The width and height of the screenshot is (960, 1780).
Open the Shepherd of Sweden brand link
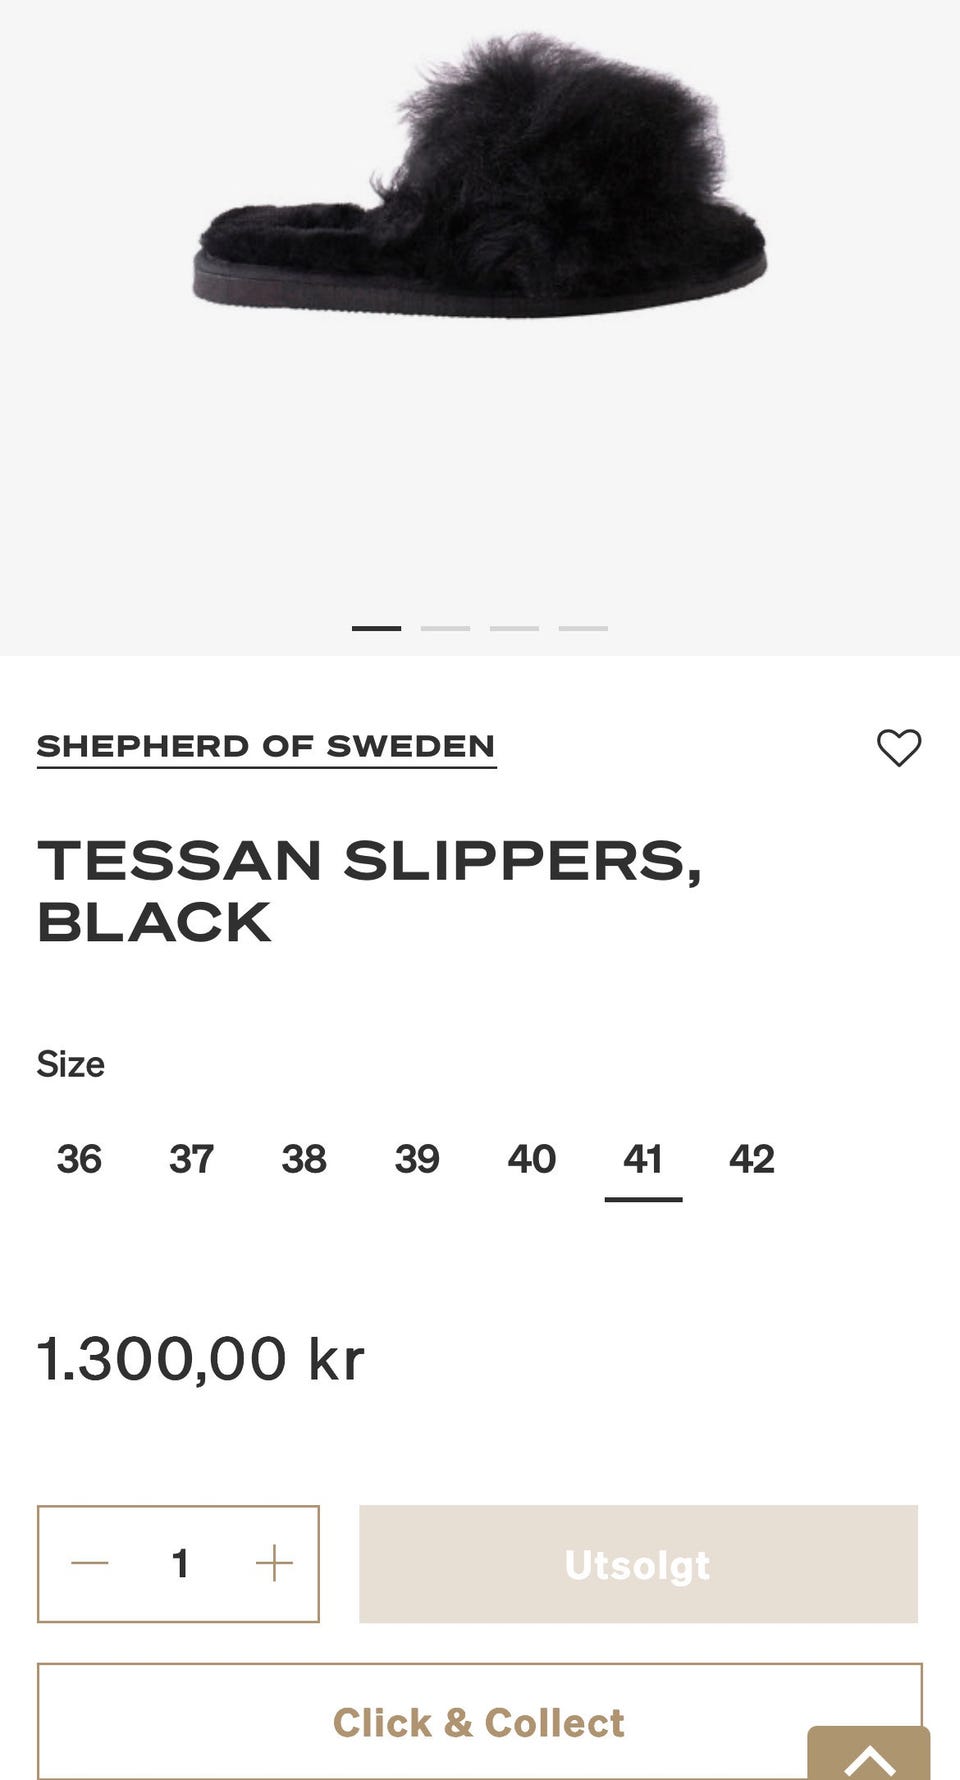pyautogui.click(x=266, y=747)
